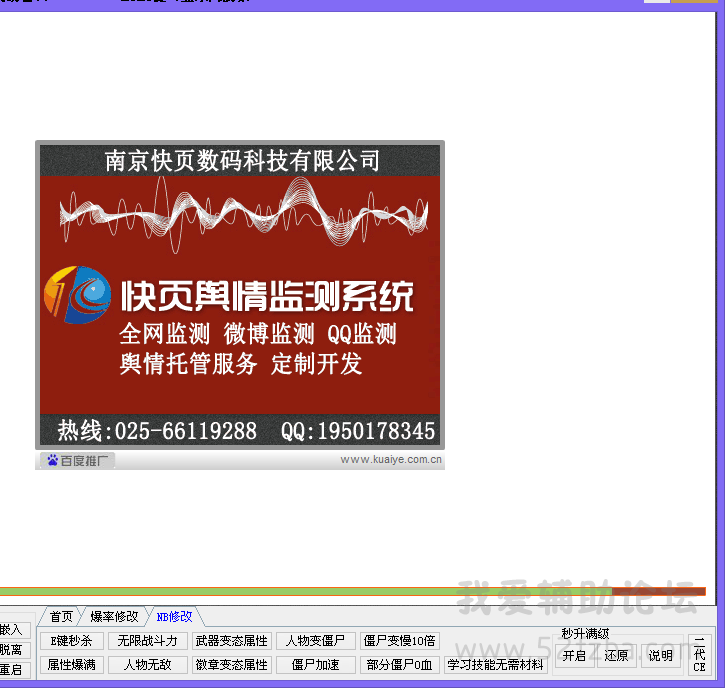Image resolution: width=725 pixels, height=688 pixels.
Task: Click the E键秒杀 button
Action: [x=71, y=641]
